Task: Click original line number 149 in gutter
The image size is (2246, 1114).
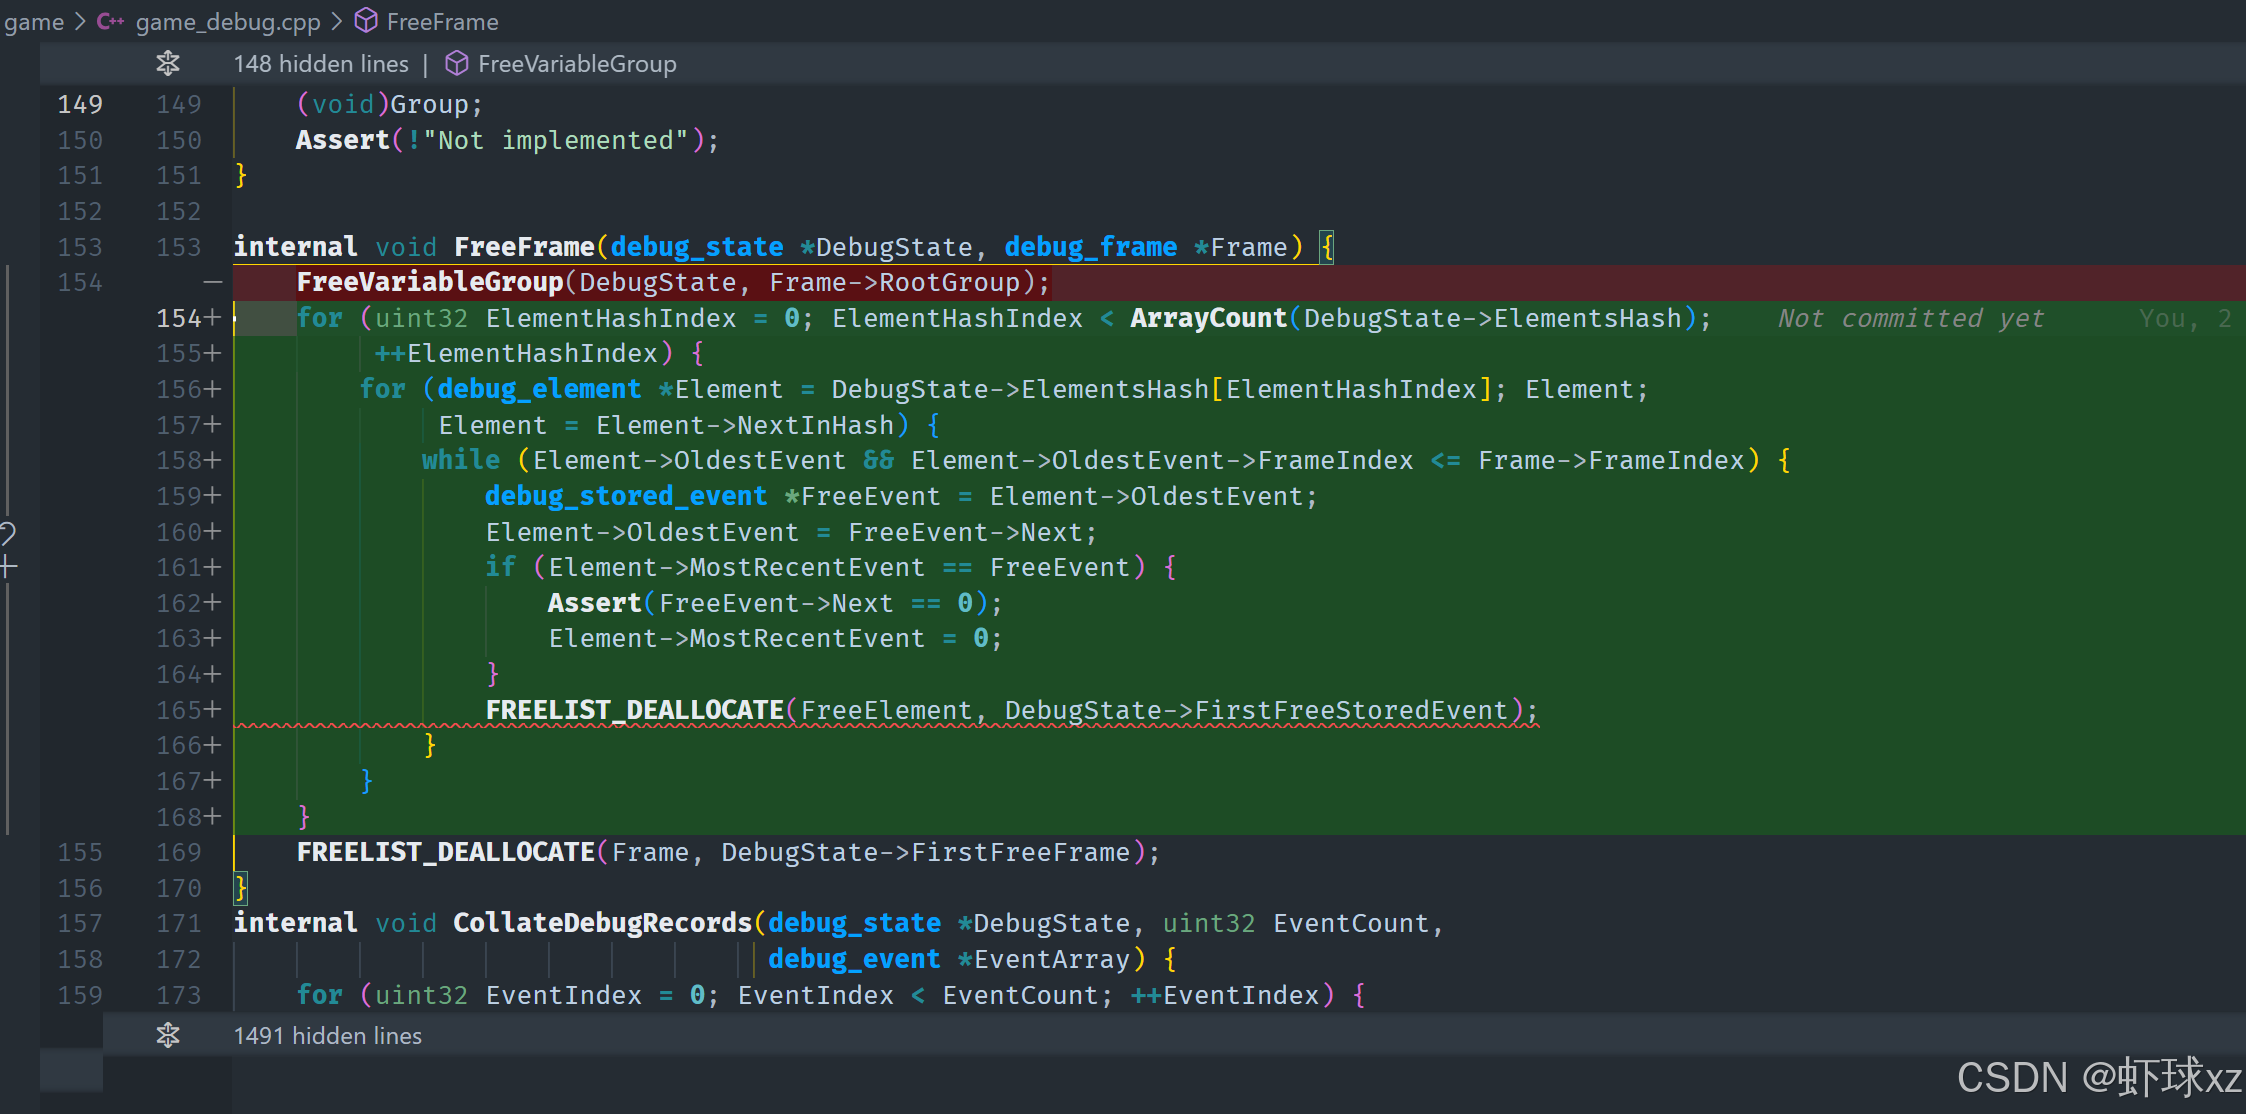Action: 80,104
